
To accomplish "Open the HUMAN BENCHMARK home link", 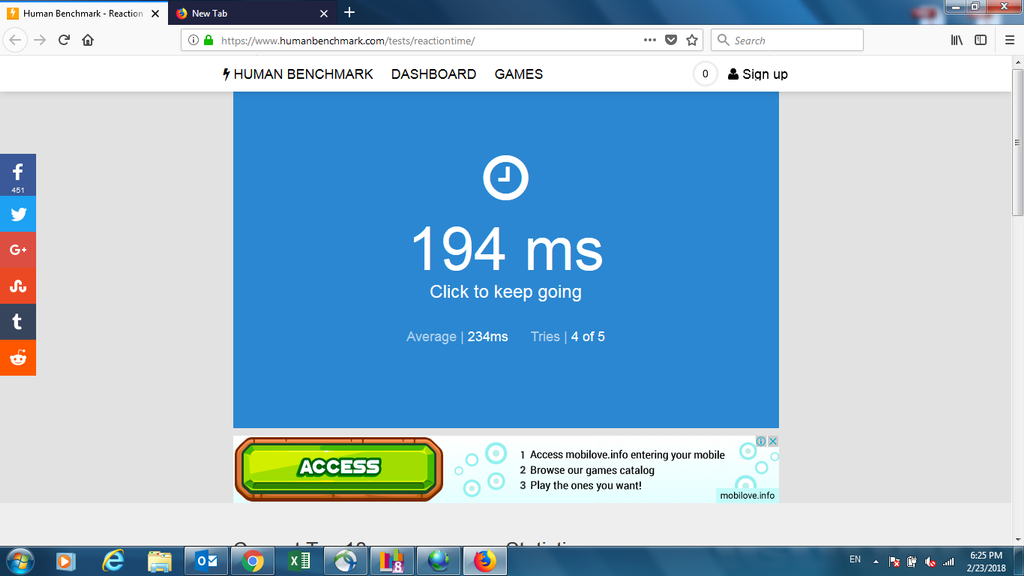I will [298, 74].
